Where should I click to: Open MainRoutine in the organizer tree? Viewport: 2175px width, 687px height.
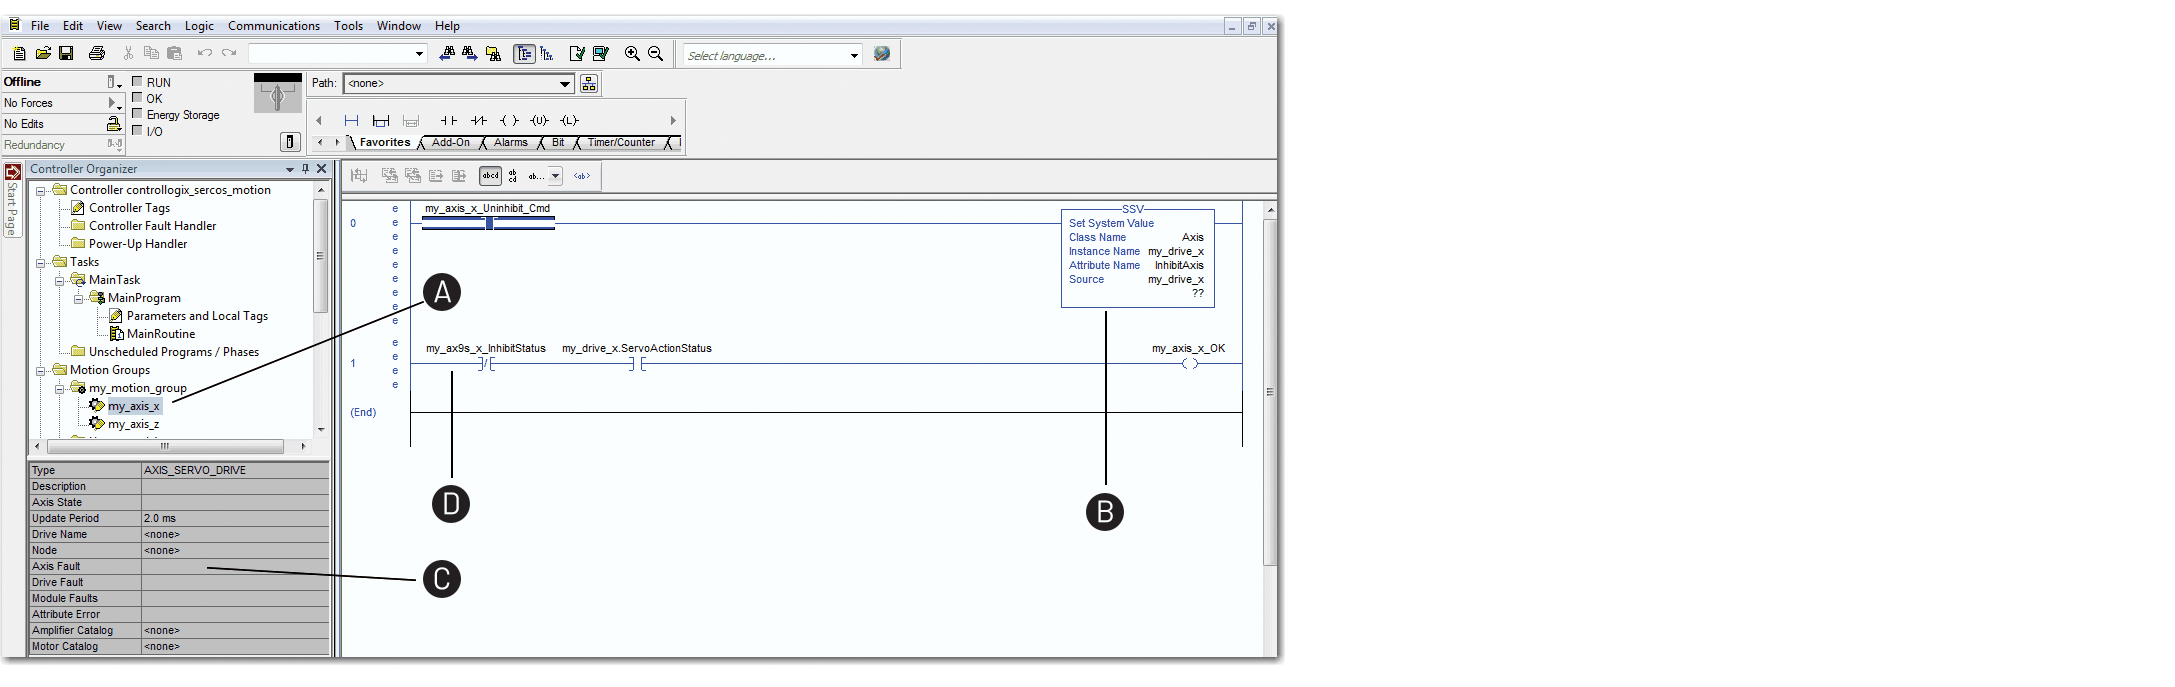[x=160, y=334]
